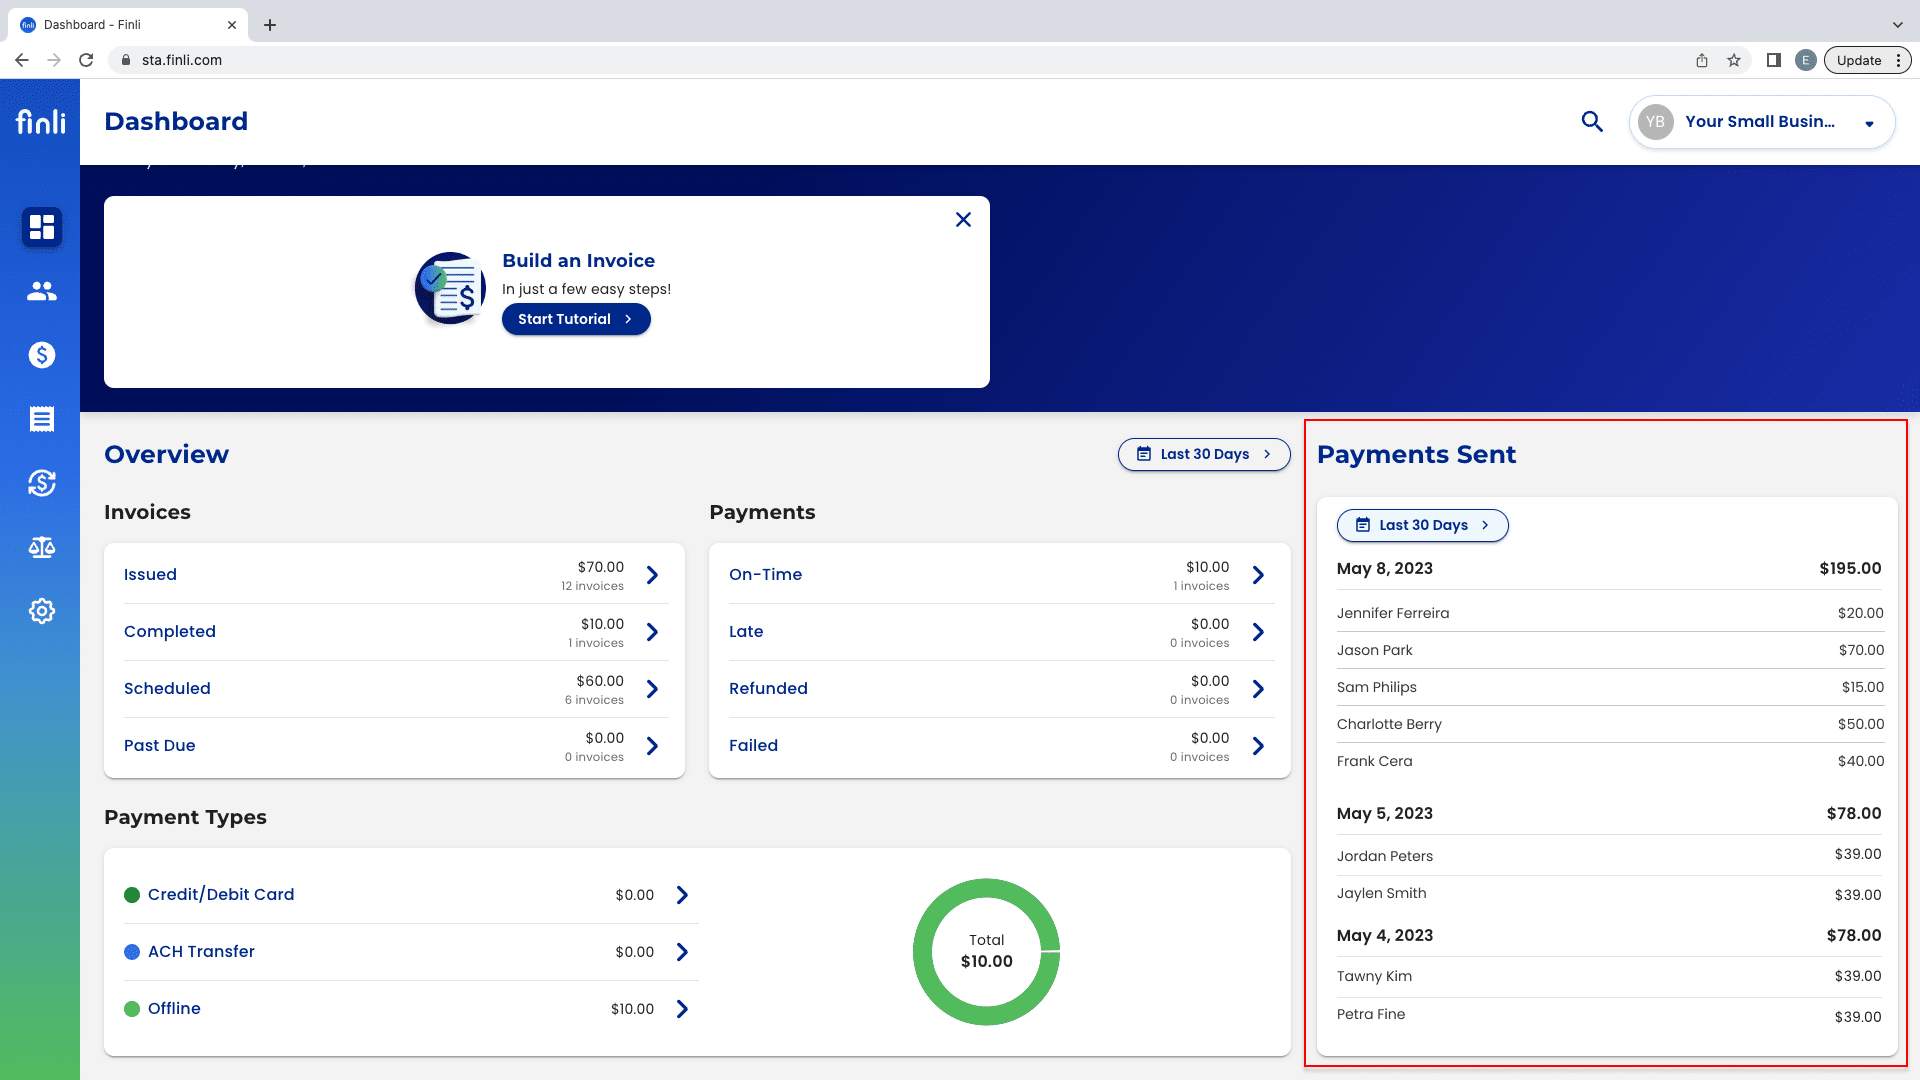Open the Last 30 Days filter in Overview
This screenshot has width=1920, height=1080.
point(1204,454)
